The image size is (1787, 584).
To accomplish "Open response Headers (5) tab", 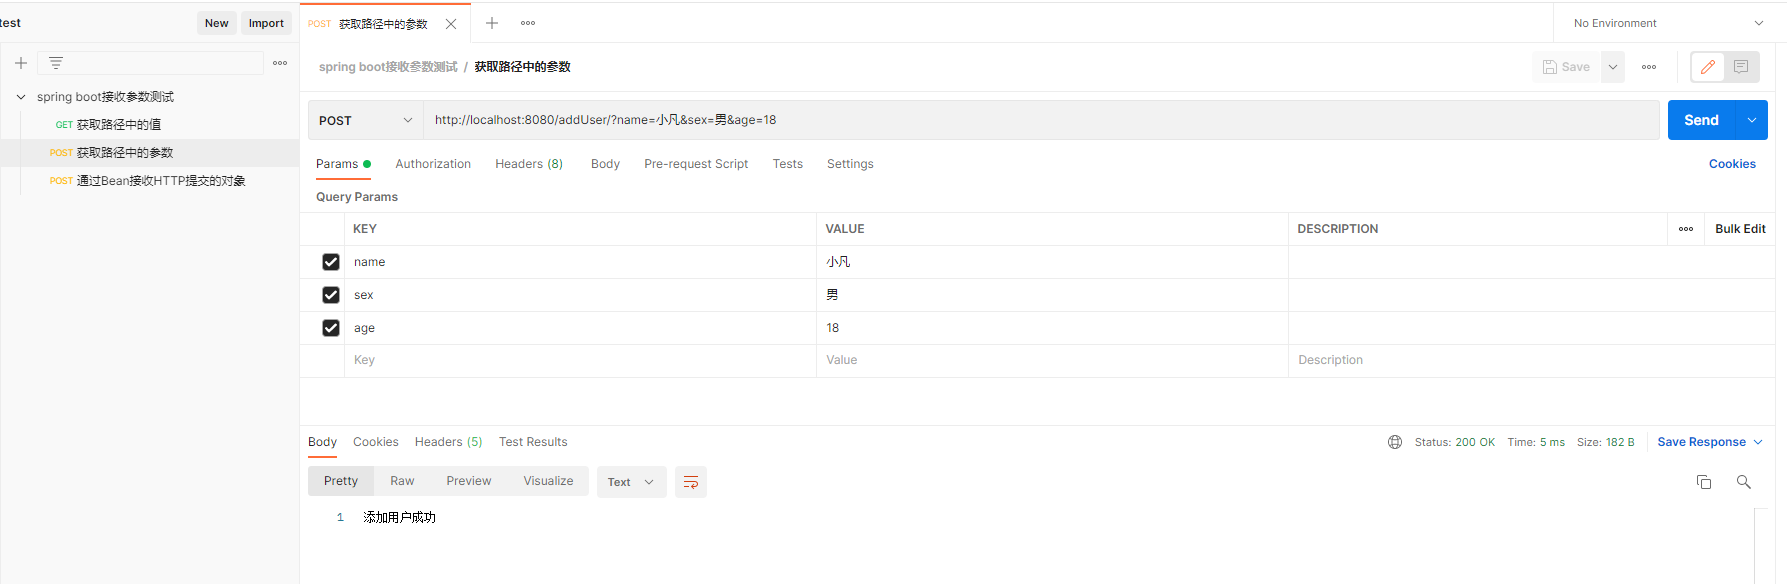I will (x=448, y=442).
